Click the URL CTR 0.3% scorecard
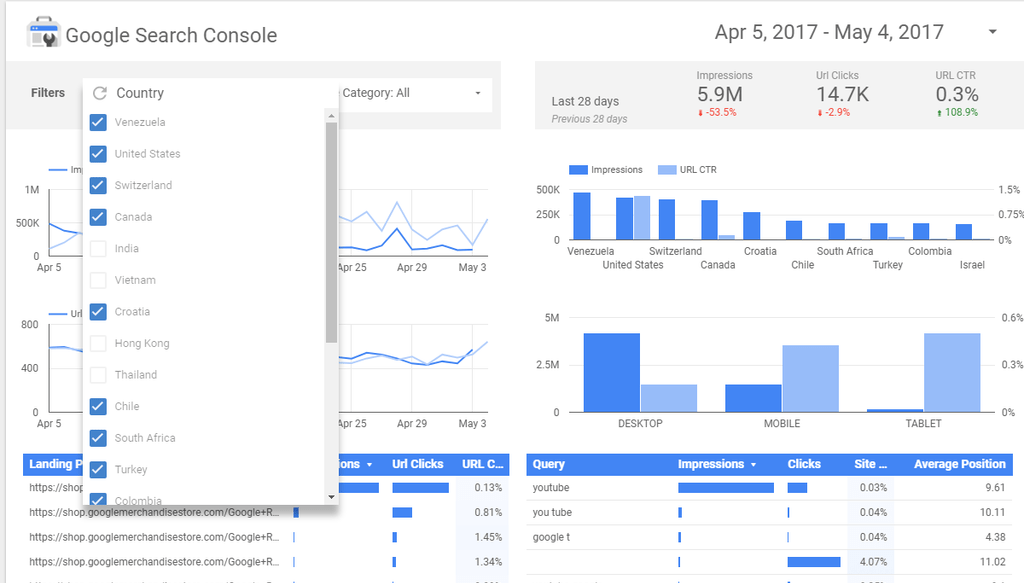The image size is (1024, 583). 957,94
